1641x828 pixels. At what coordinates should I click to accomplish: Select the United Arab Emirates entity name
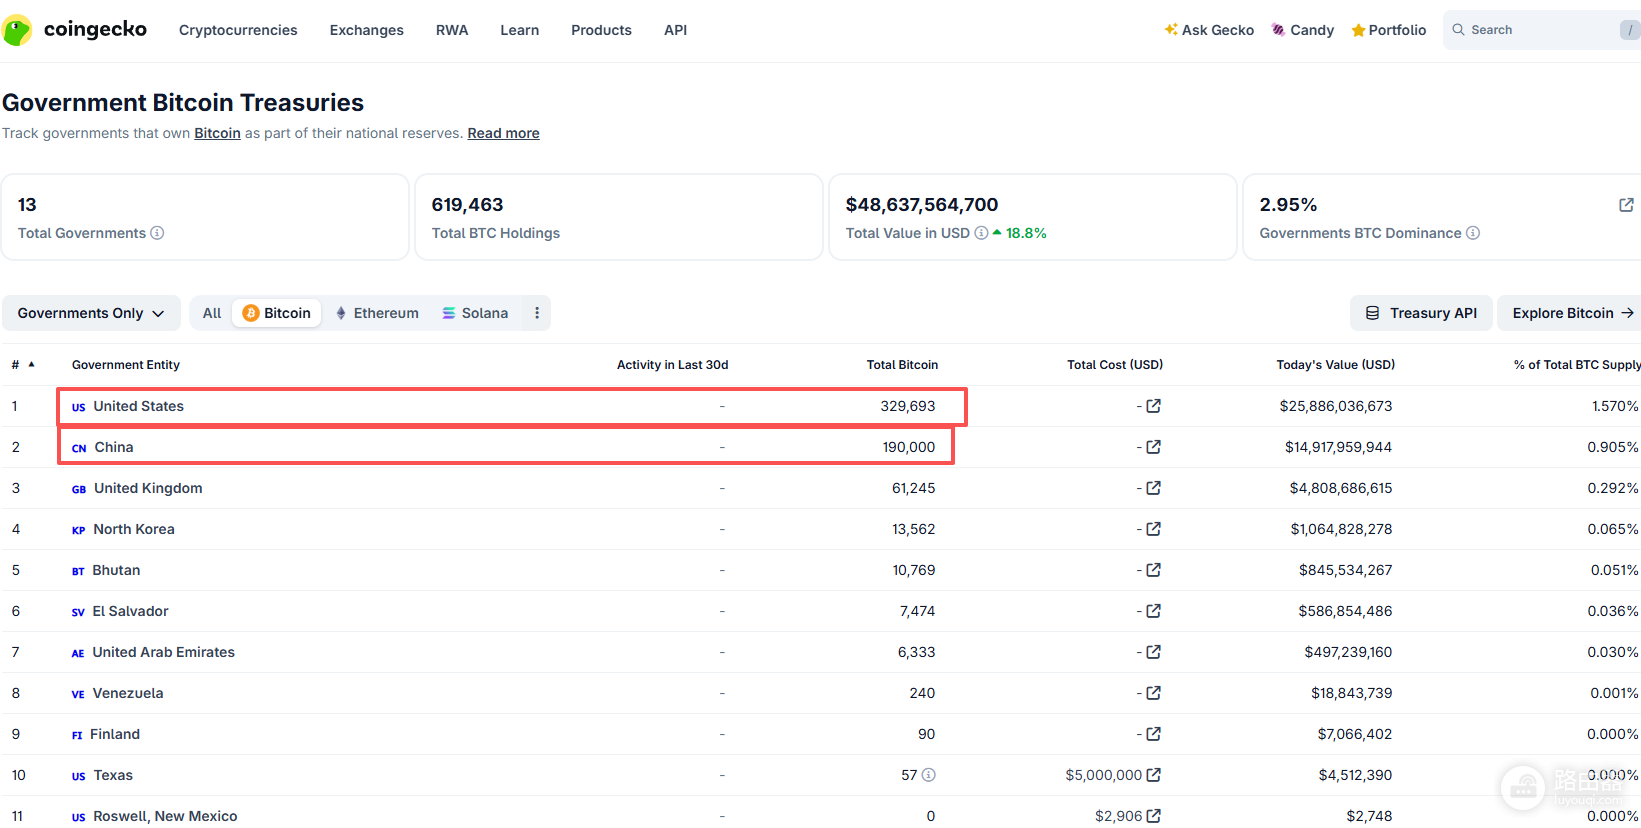point(164,652)
